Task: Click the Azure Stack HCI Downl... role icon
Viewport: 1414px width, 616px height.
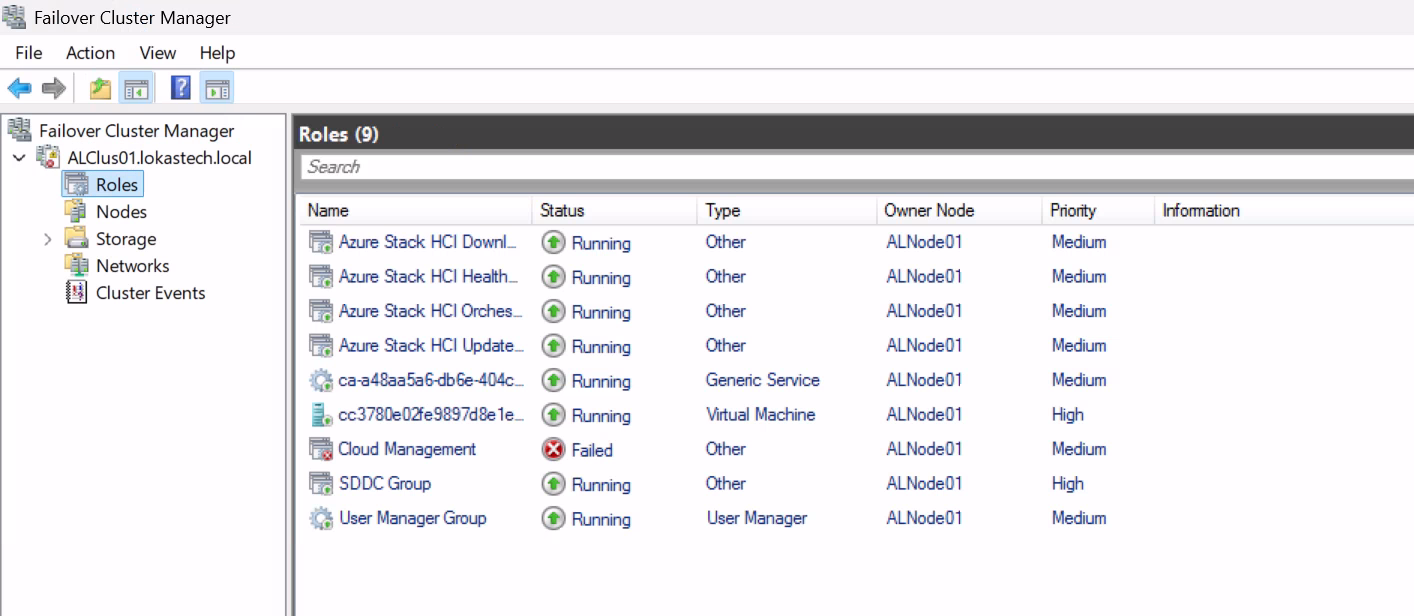Action: coord(321,242)
